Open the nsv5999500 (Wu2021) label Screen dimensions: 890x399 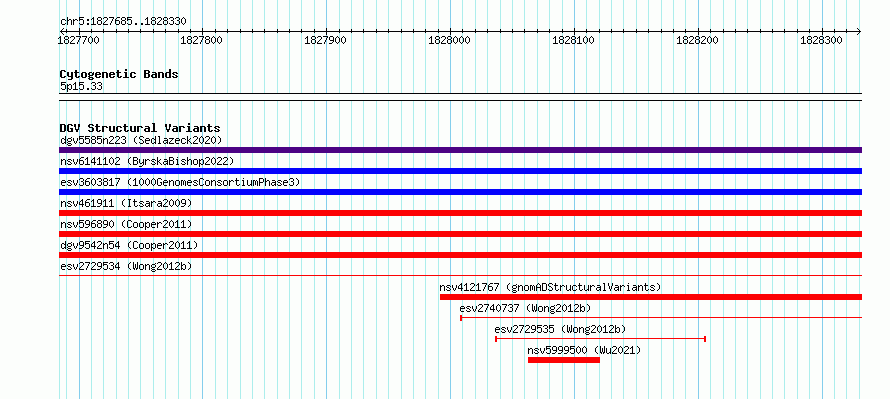584,350
